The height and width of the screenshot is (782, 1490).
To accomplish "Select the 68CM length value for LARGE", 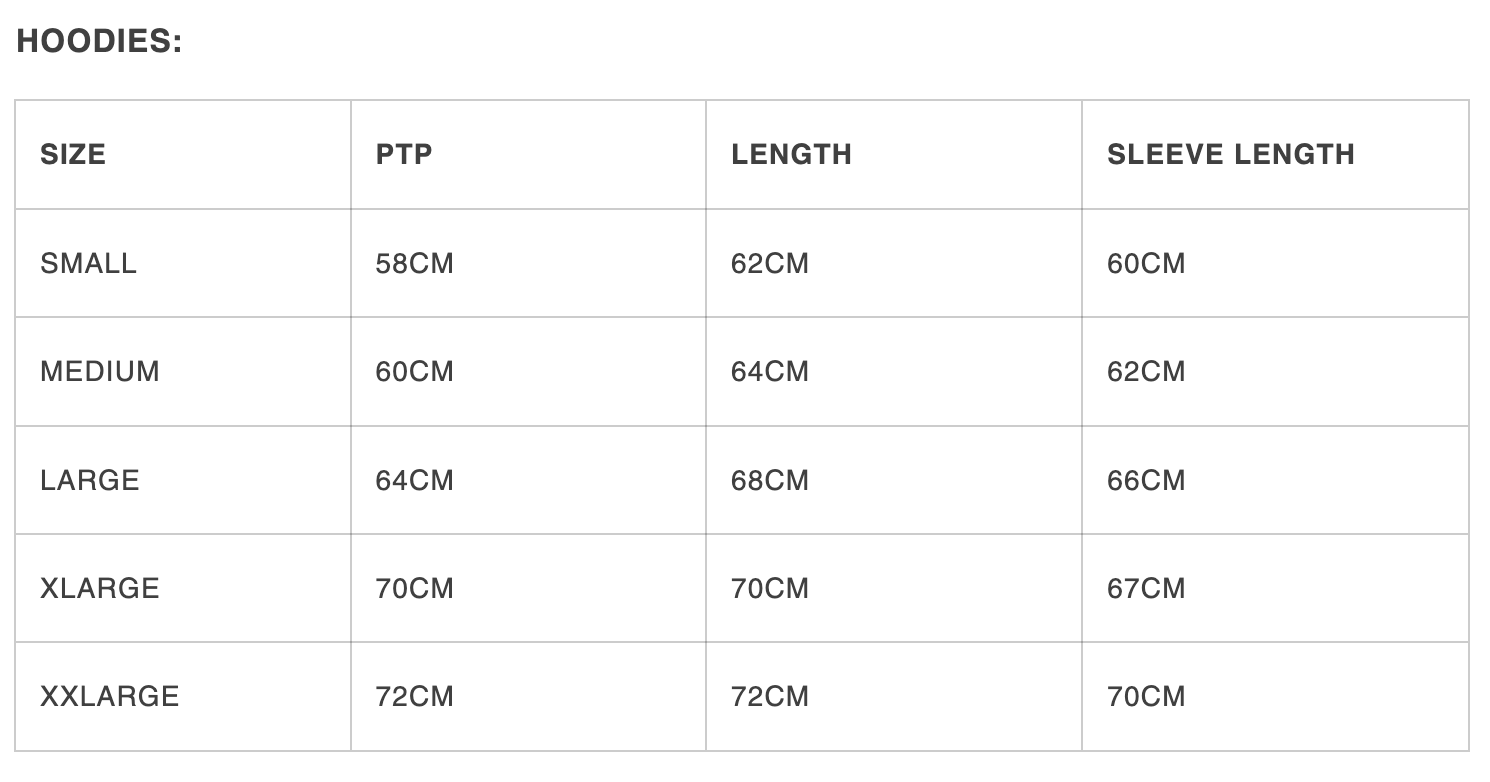I will point(770,480).
